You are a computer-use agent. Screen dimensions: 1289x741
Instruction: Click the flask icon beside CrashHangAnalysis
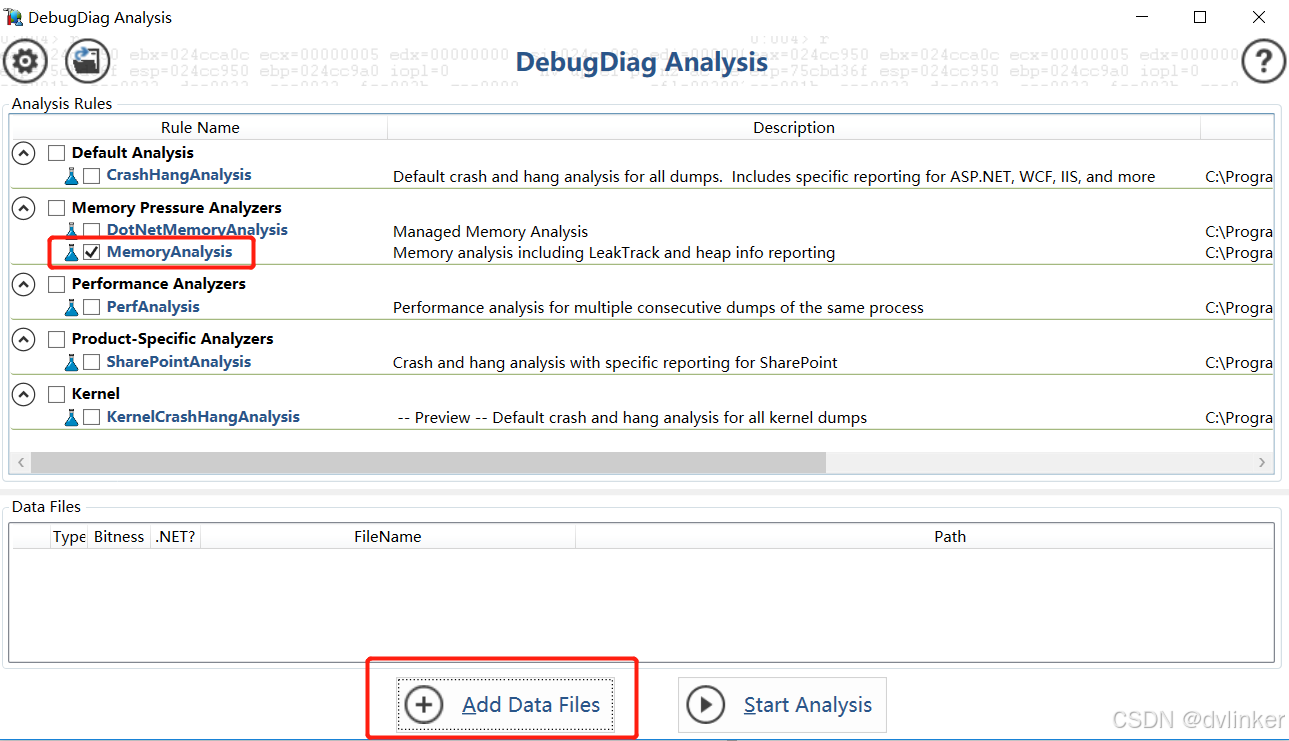click(x=71, y=176)
